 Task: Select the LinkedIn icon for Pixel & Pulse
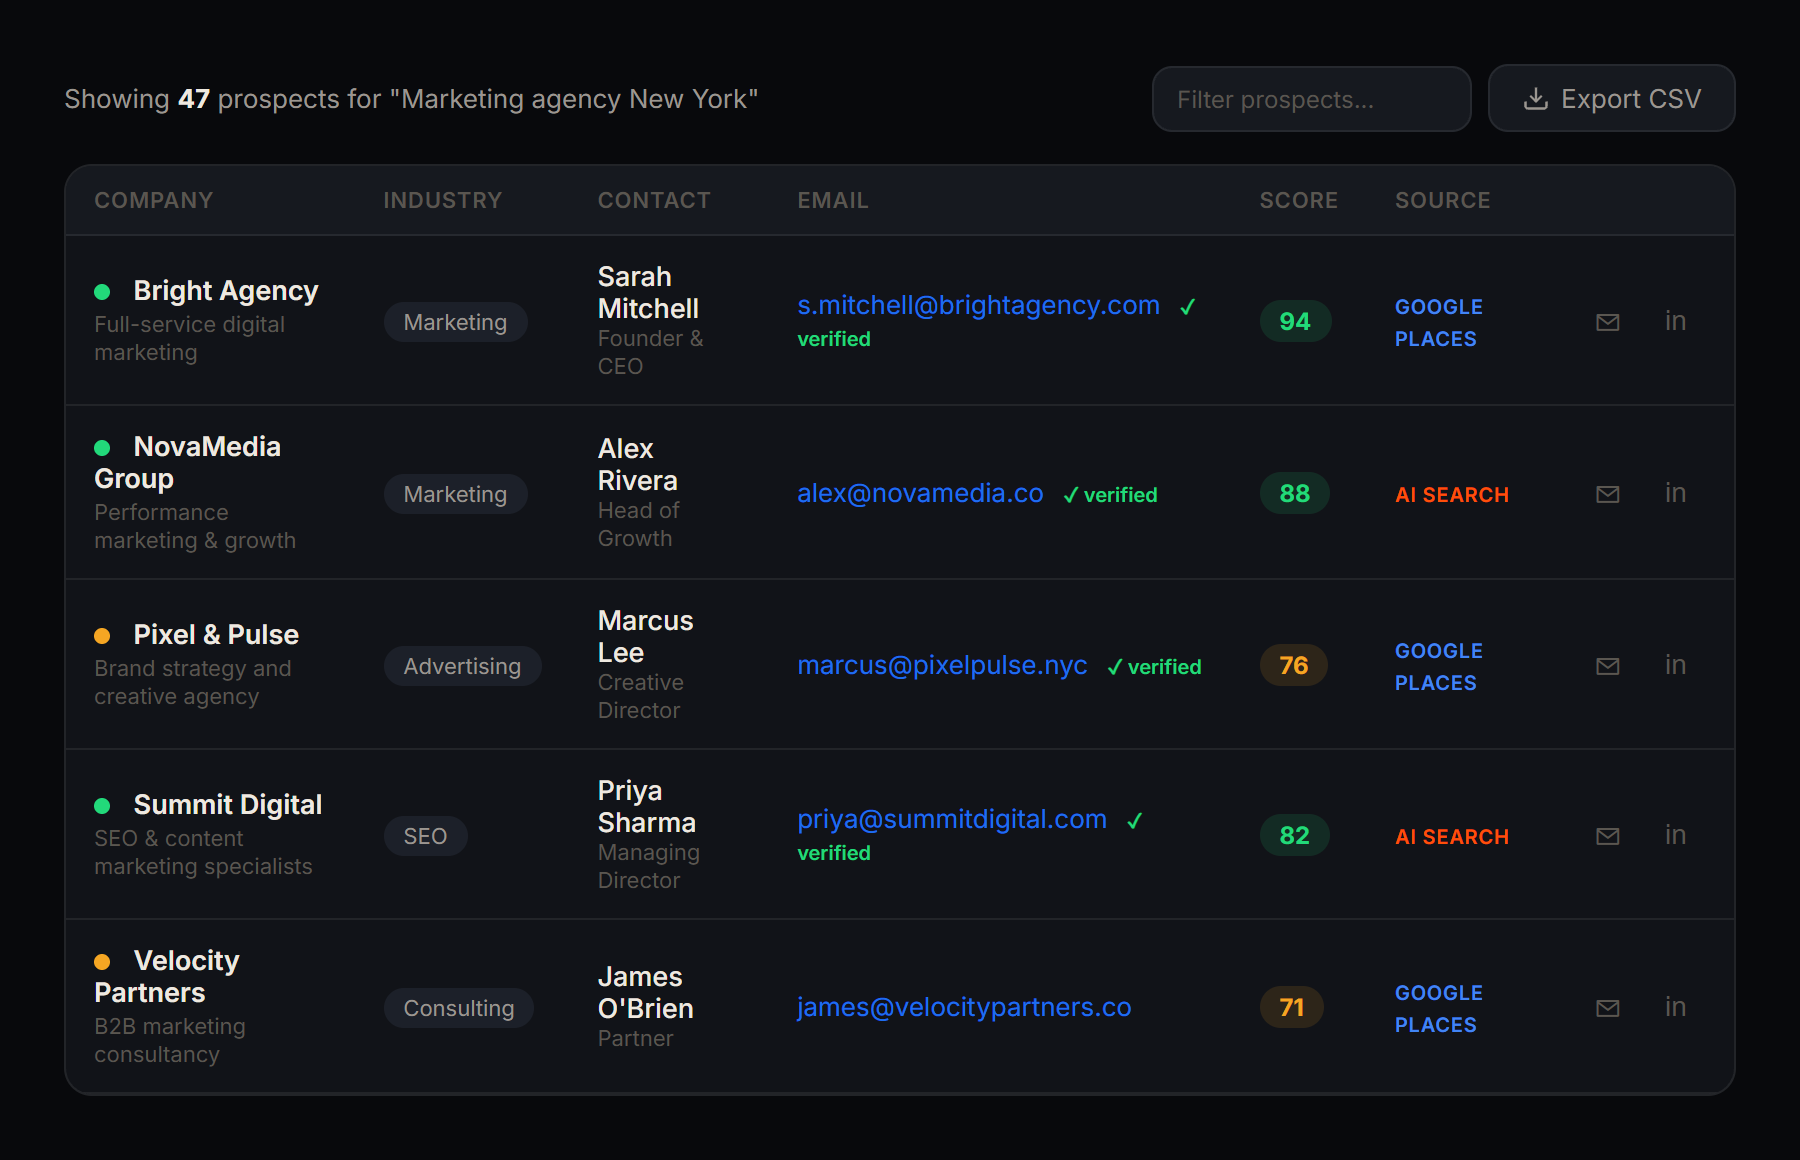pyautogui.click(x=1676, y=664)
